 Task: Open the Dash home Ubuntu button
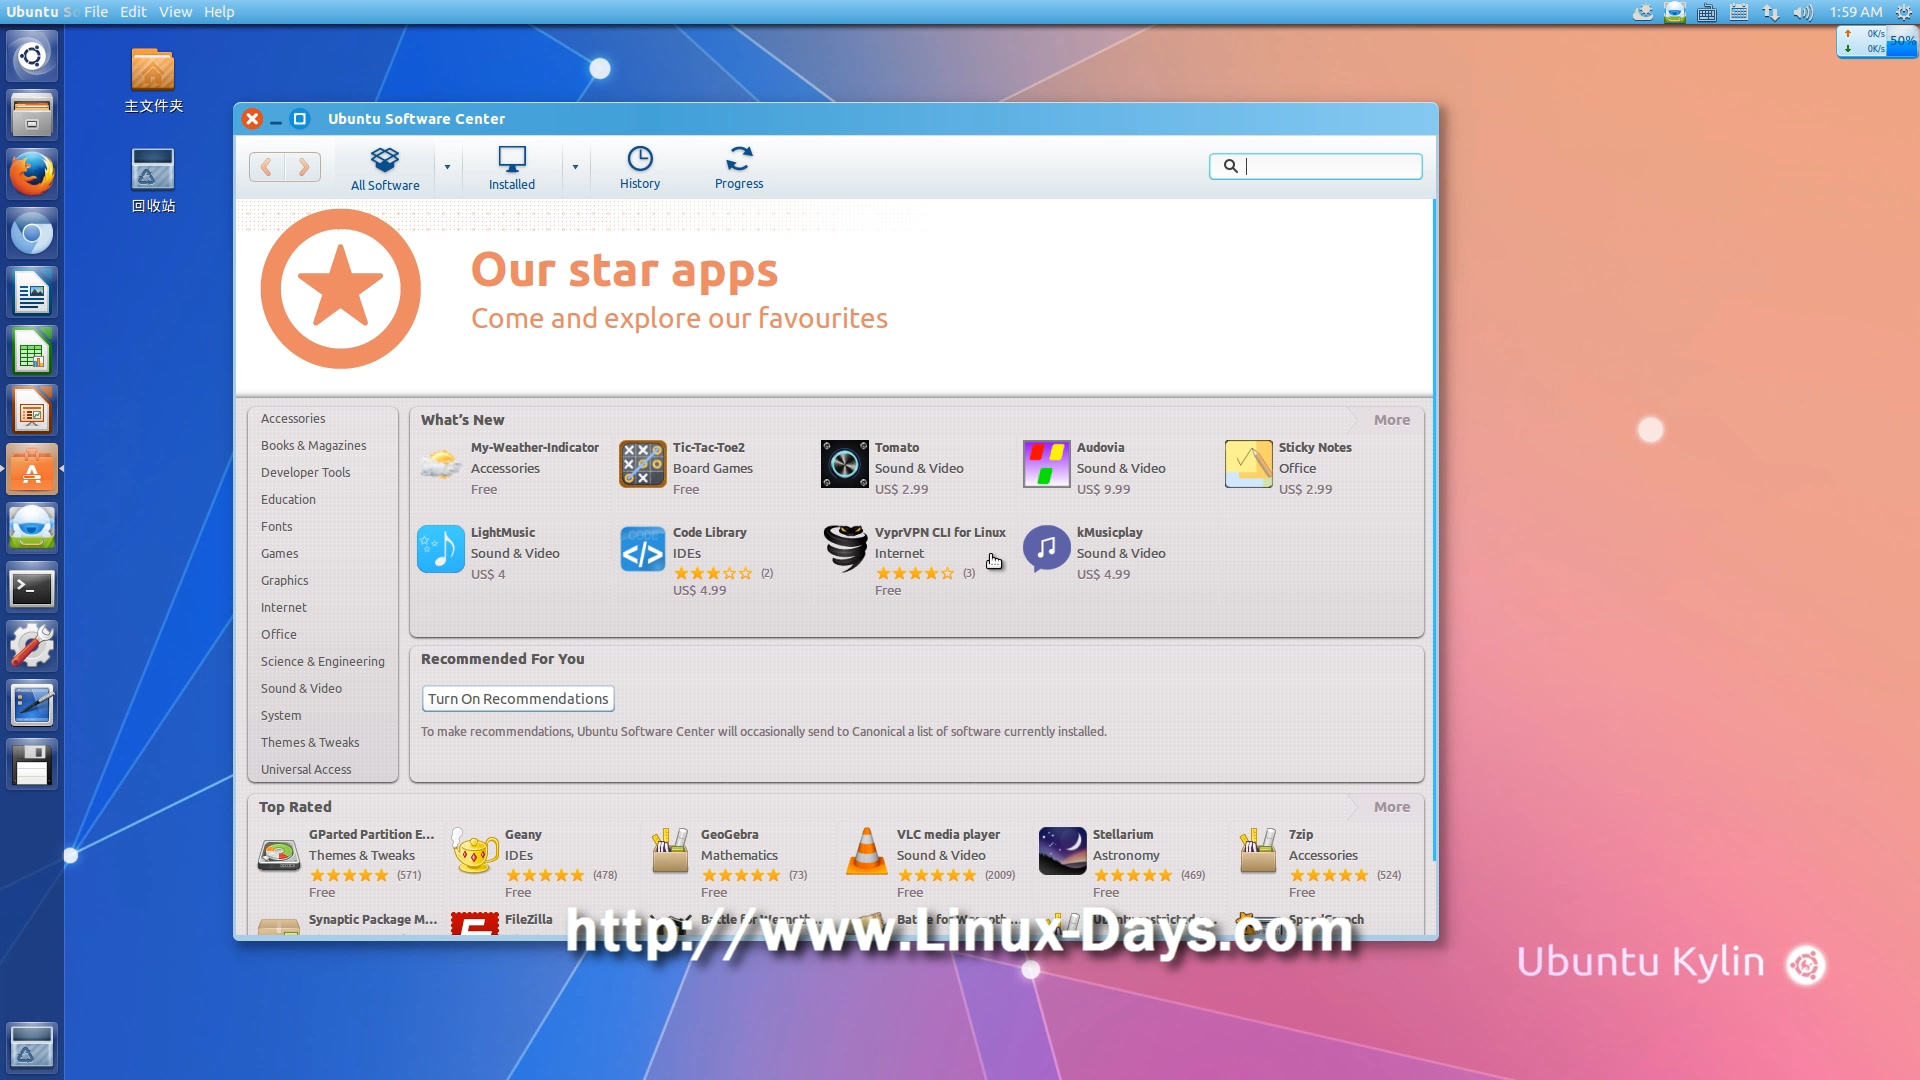click(x=32, y=56)
